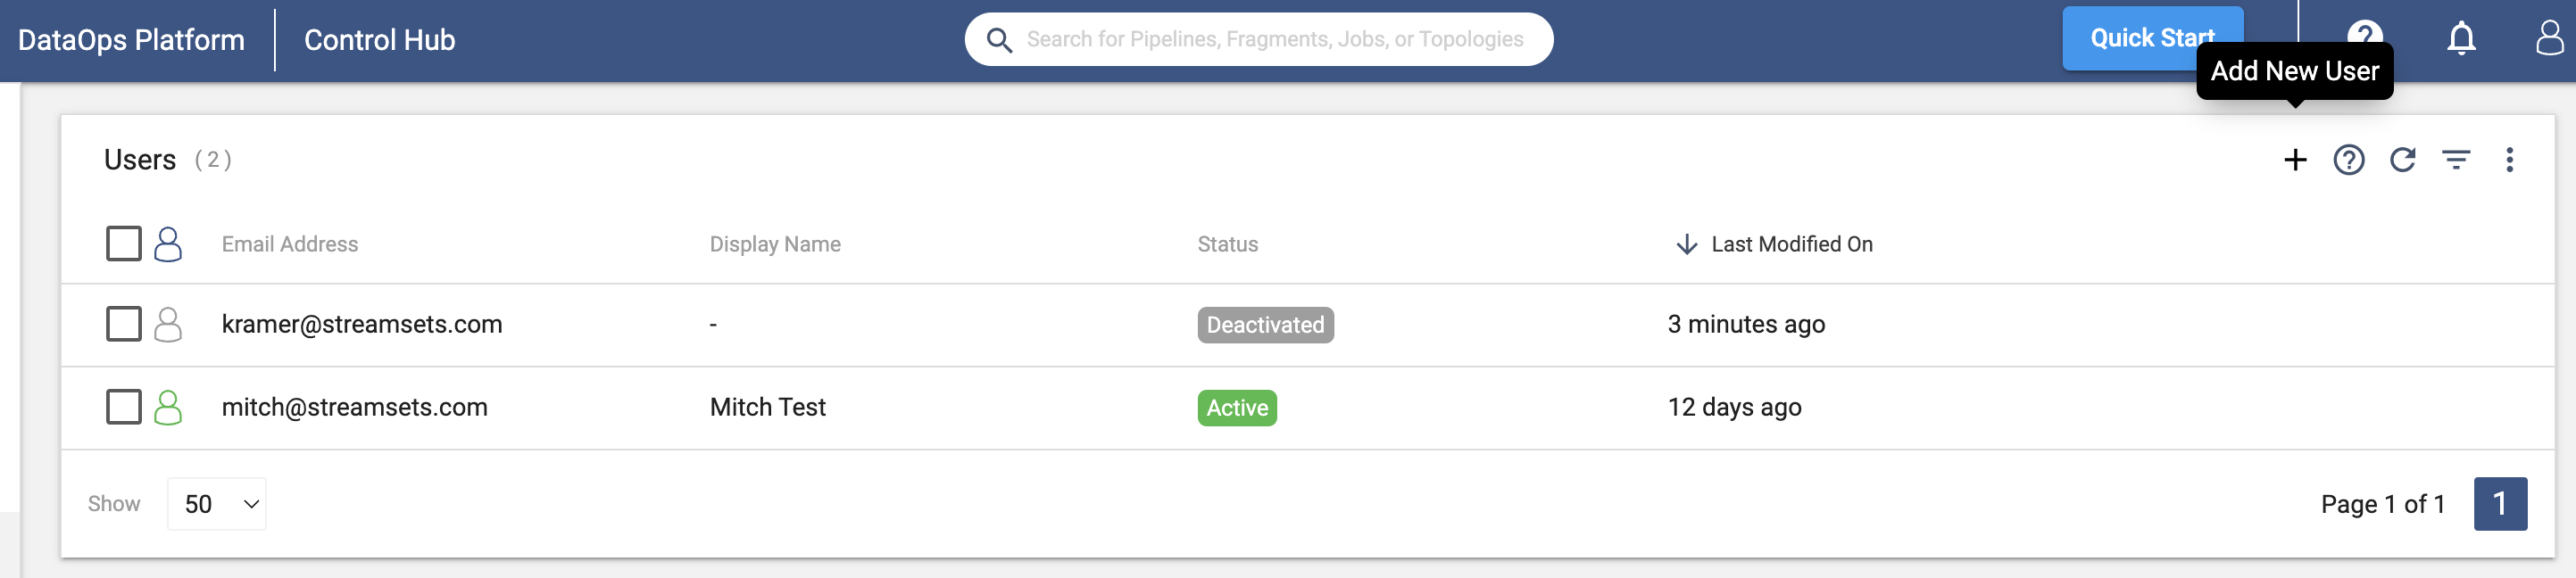Open the three-dot more options menu
Viewport: 2576px width, 578px height.
2509,160
